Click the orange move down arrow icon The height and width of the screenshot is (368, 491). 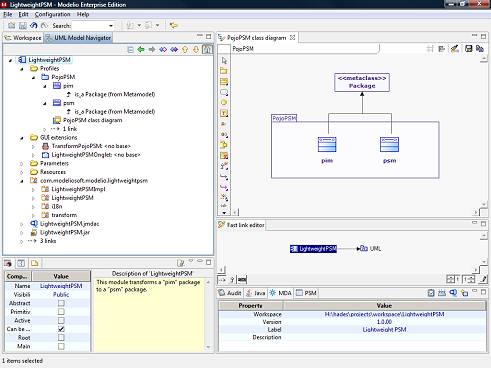click(196, 49)
